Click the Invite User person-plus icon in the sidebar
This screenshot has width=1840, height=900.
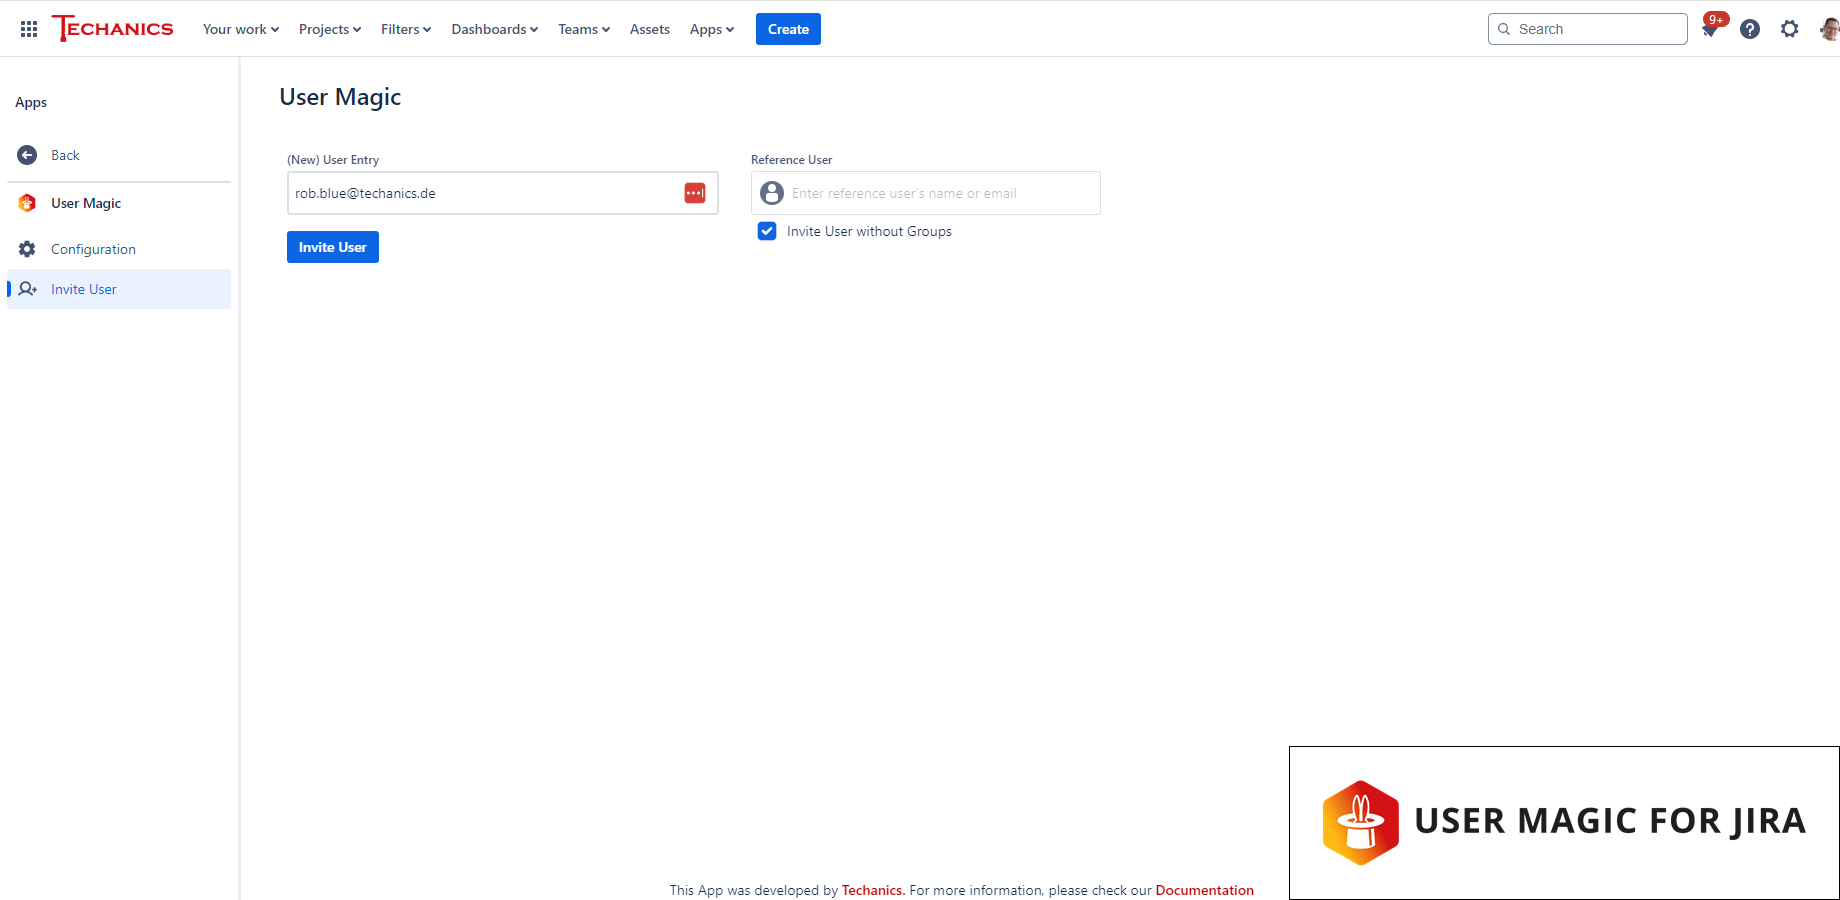(x=28, y=289)
